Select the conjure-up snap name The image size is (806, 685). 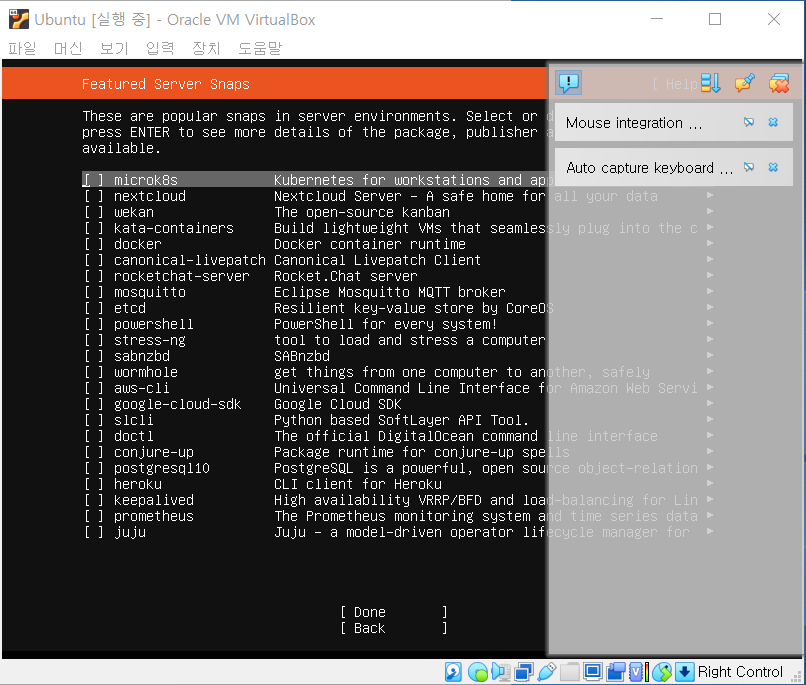(154, 452)
